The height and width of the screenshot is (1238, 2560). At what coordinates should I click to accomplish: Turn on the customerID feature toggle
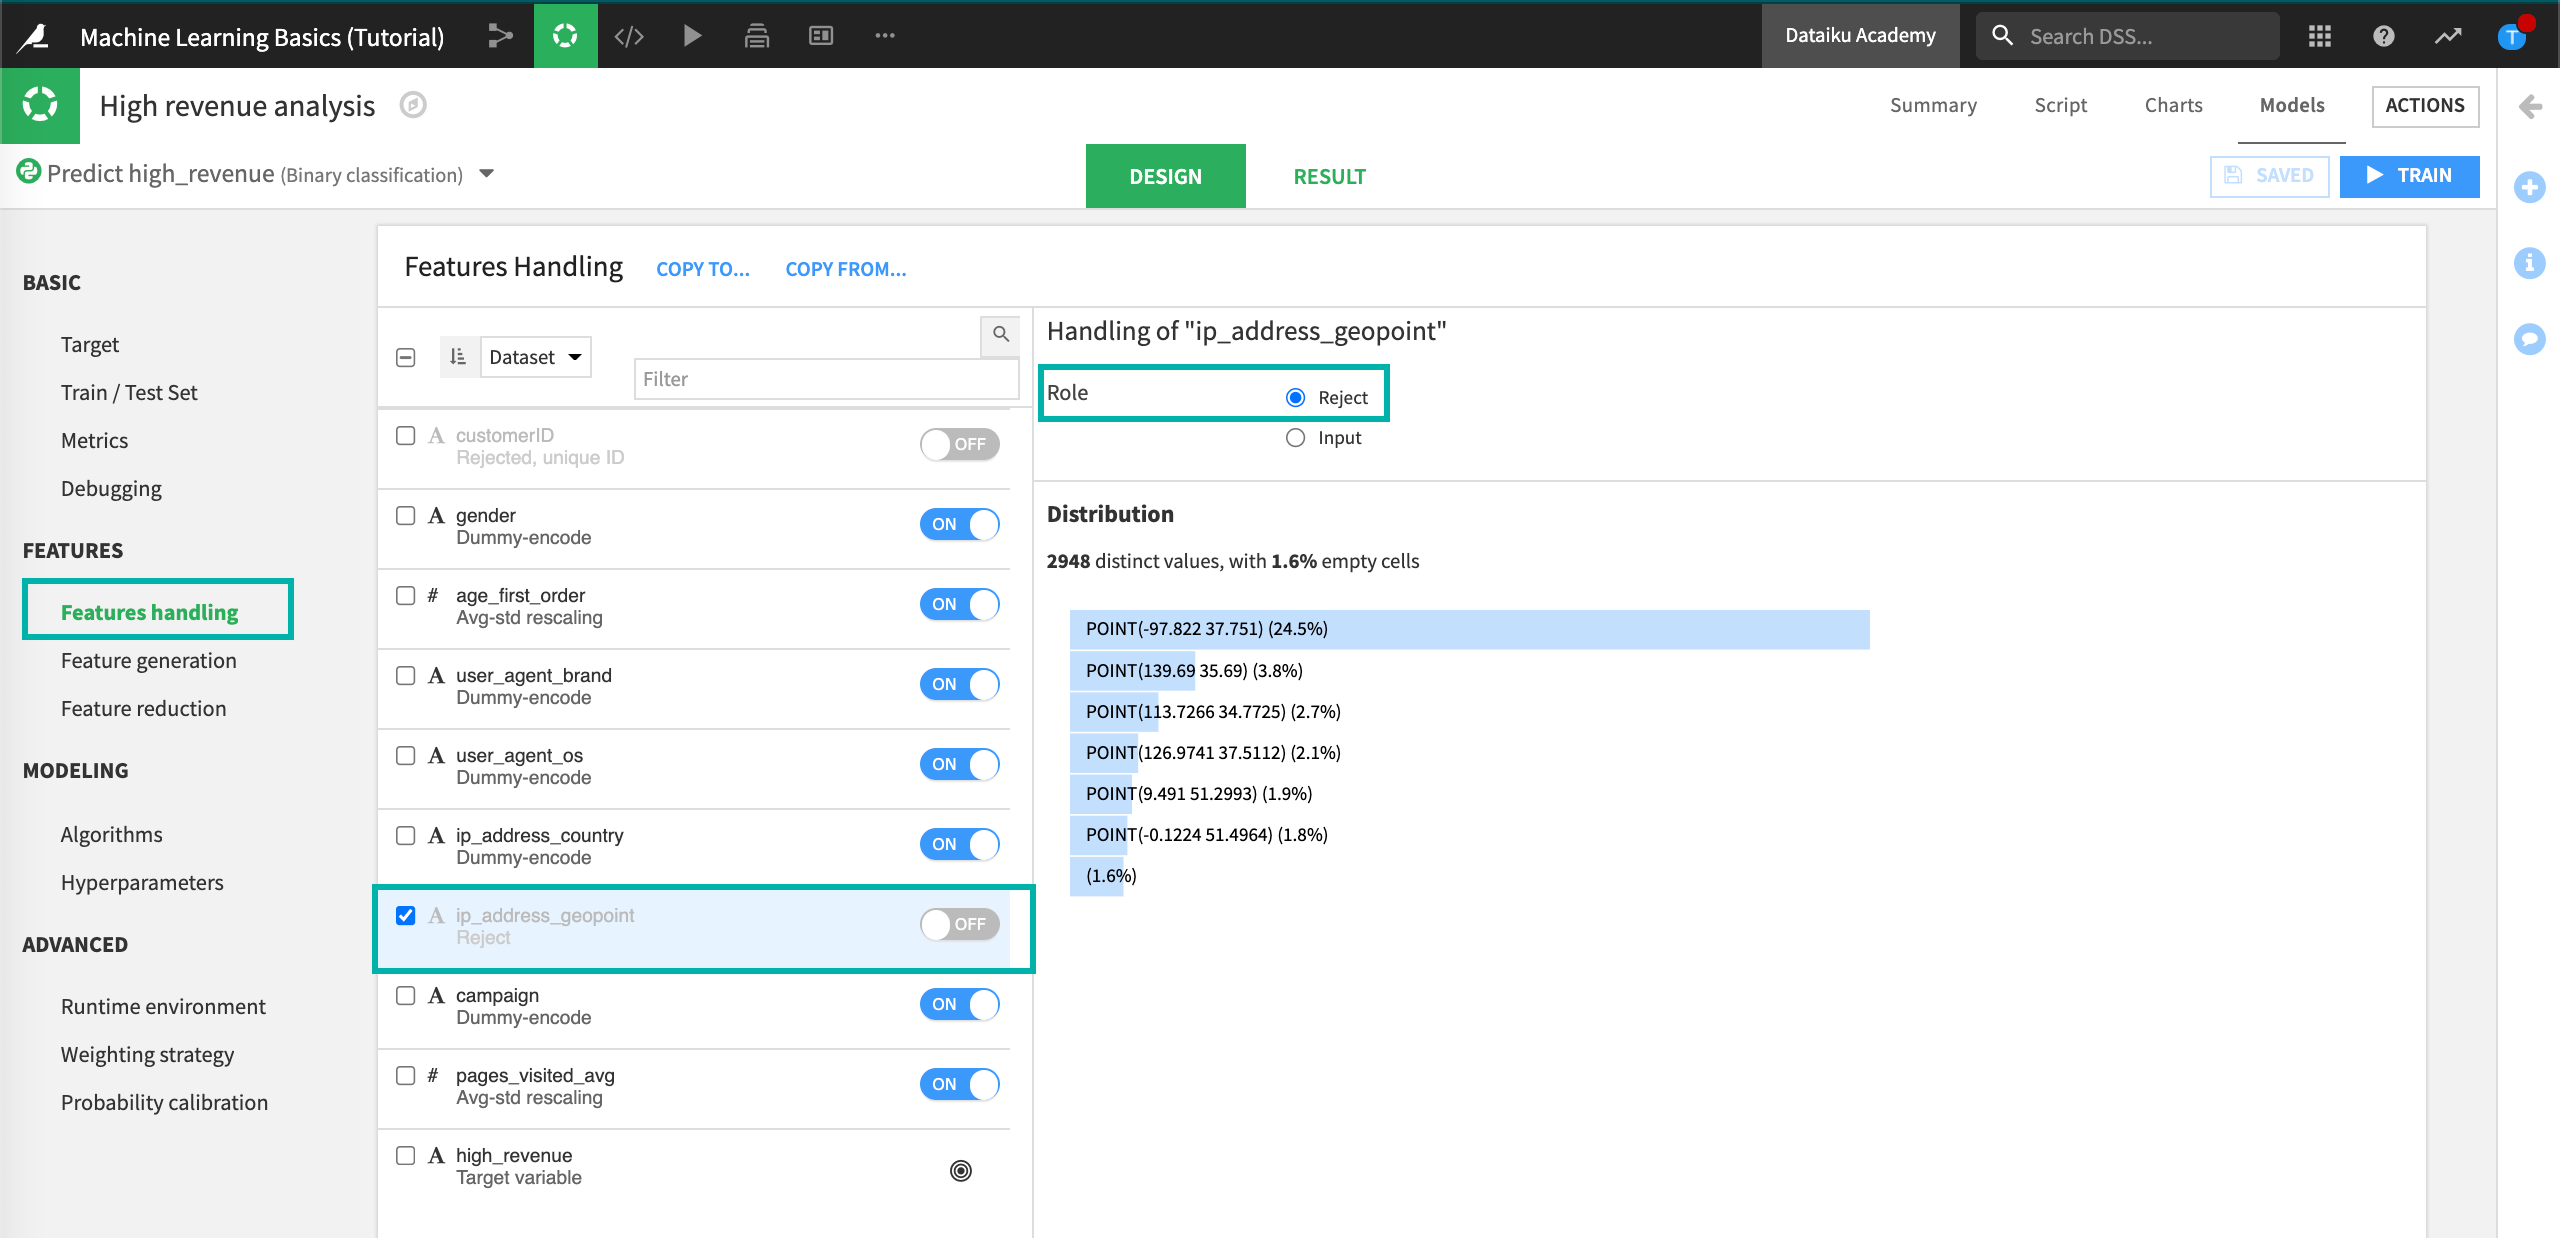click(x=960, y=444)
